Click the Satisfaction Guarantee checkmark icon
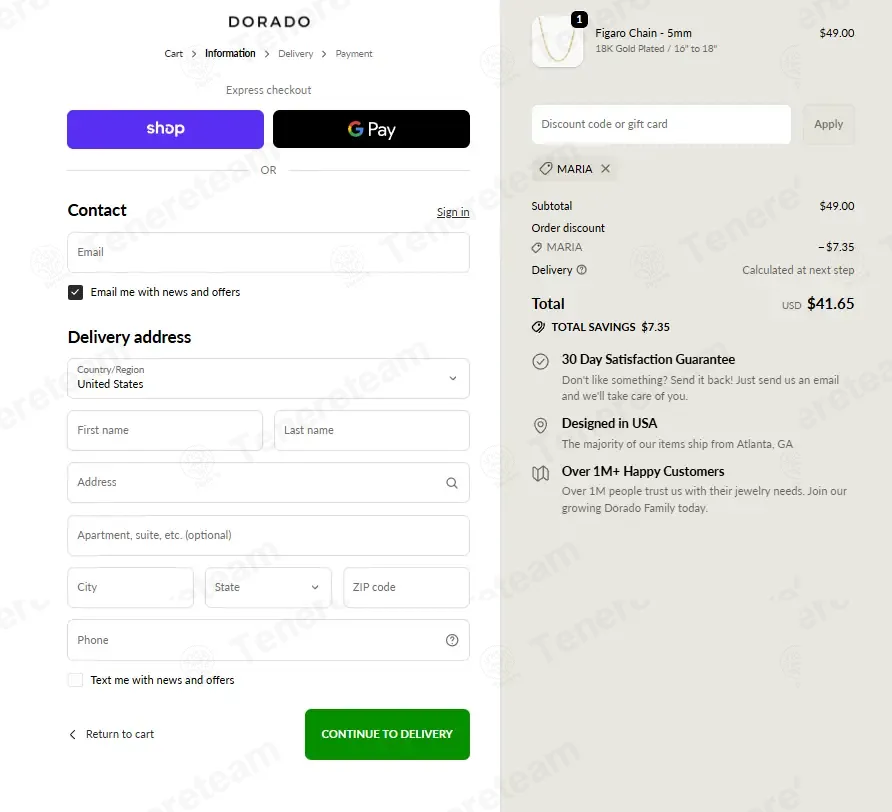Viewport: 892px width, 812px height. [x=540, y=361]
